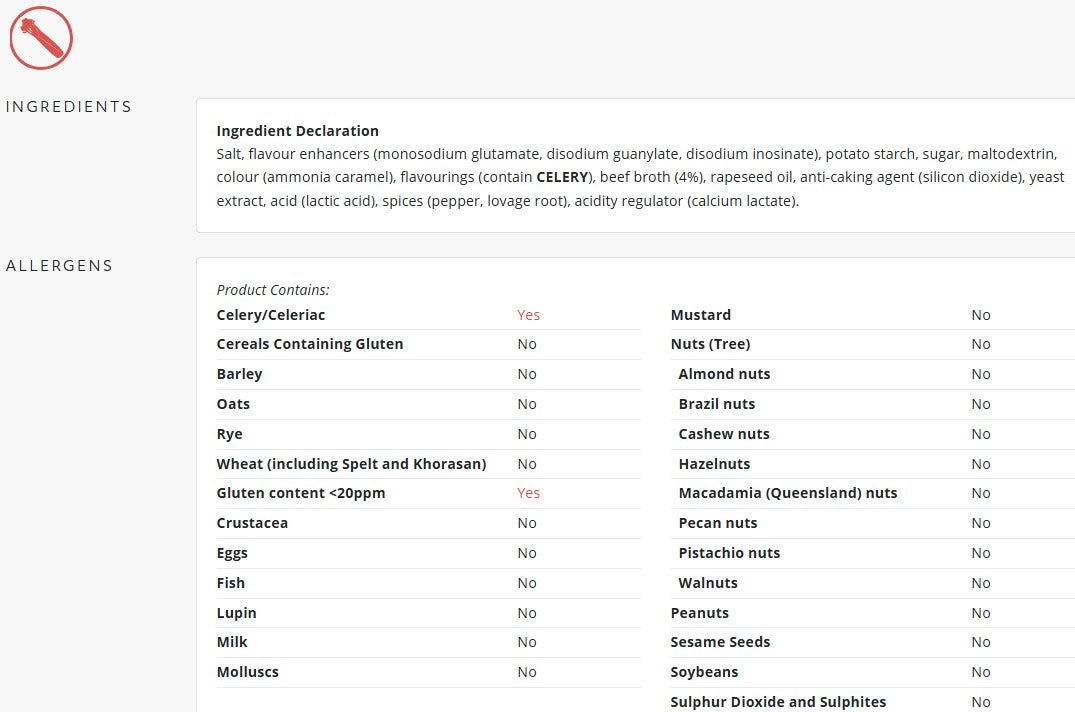Select the Mustard allergen label
This screenshot has width=1075, height=712.
coord(700,315)
